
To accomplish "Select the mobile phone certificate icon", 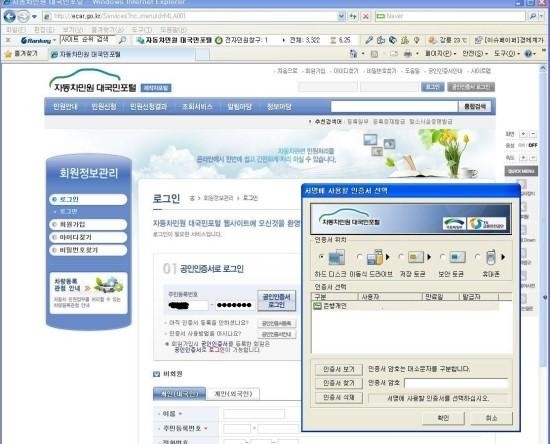I will tap(491, 257).
